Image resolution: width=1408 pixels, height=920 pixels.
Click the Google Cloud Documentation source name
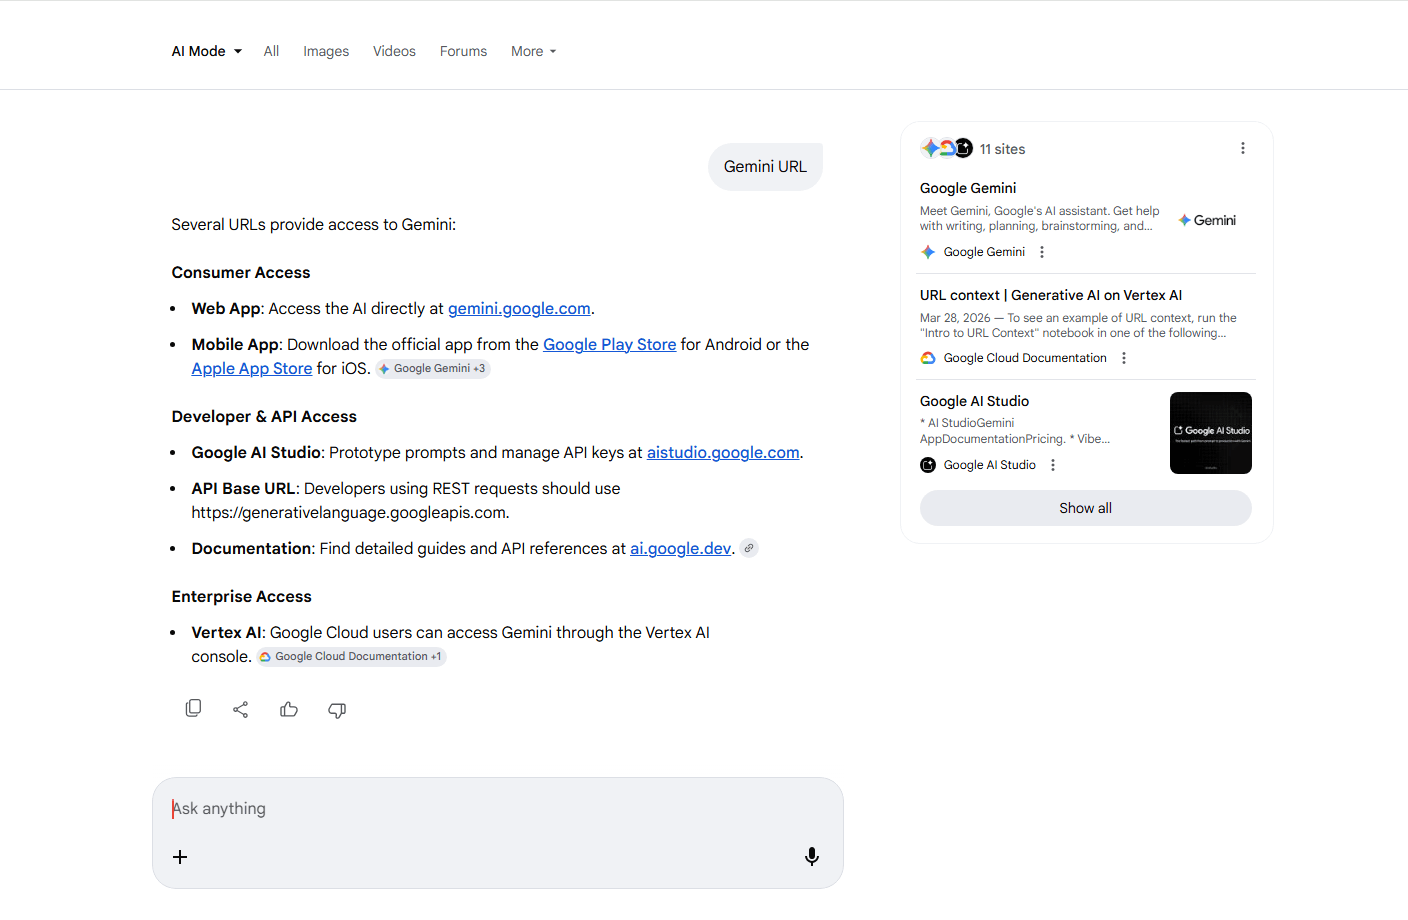(1025, 358)
